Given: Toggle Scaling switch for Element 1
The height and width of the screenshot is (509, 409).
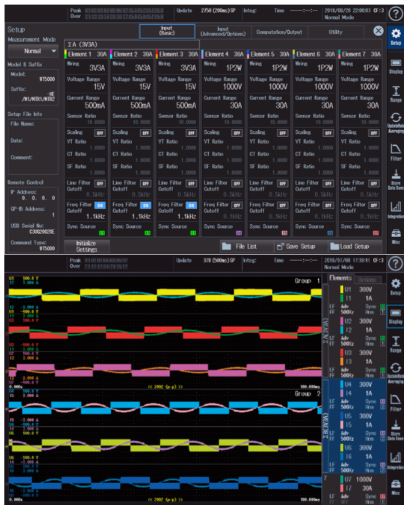Looking at the screenshot, I should tap(100, 133).
